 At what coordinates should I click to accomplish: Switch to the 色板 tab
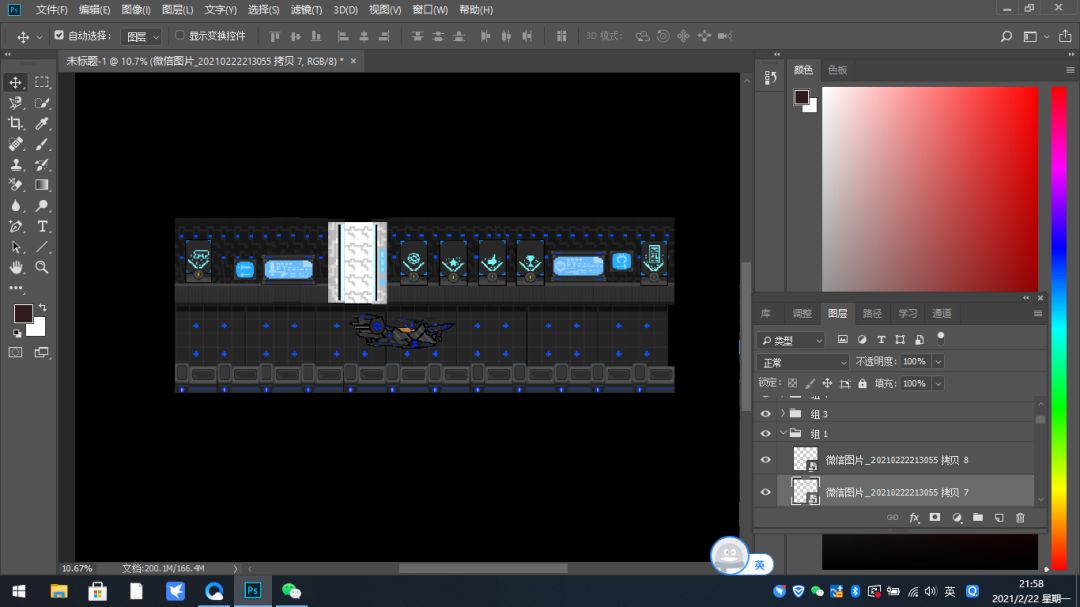click(x=837, y=70)
